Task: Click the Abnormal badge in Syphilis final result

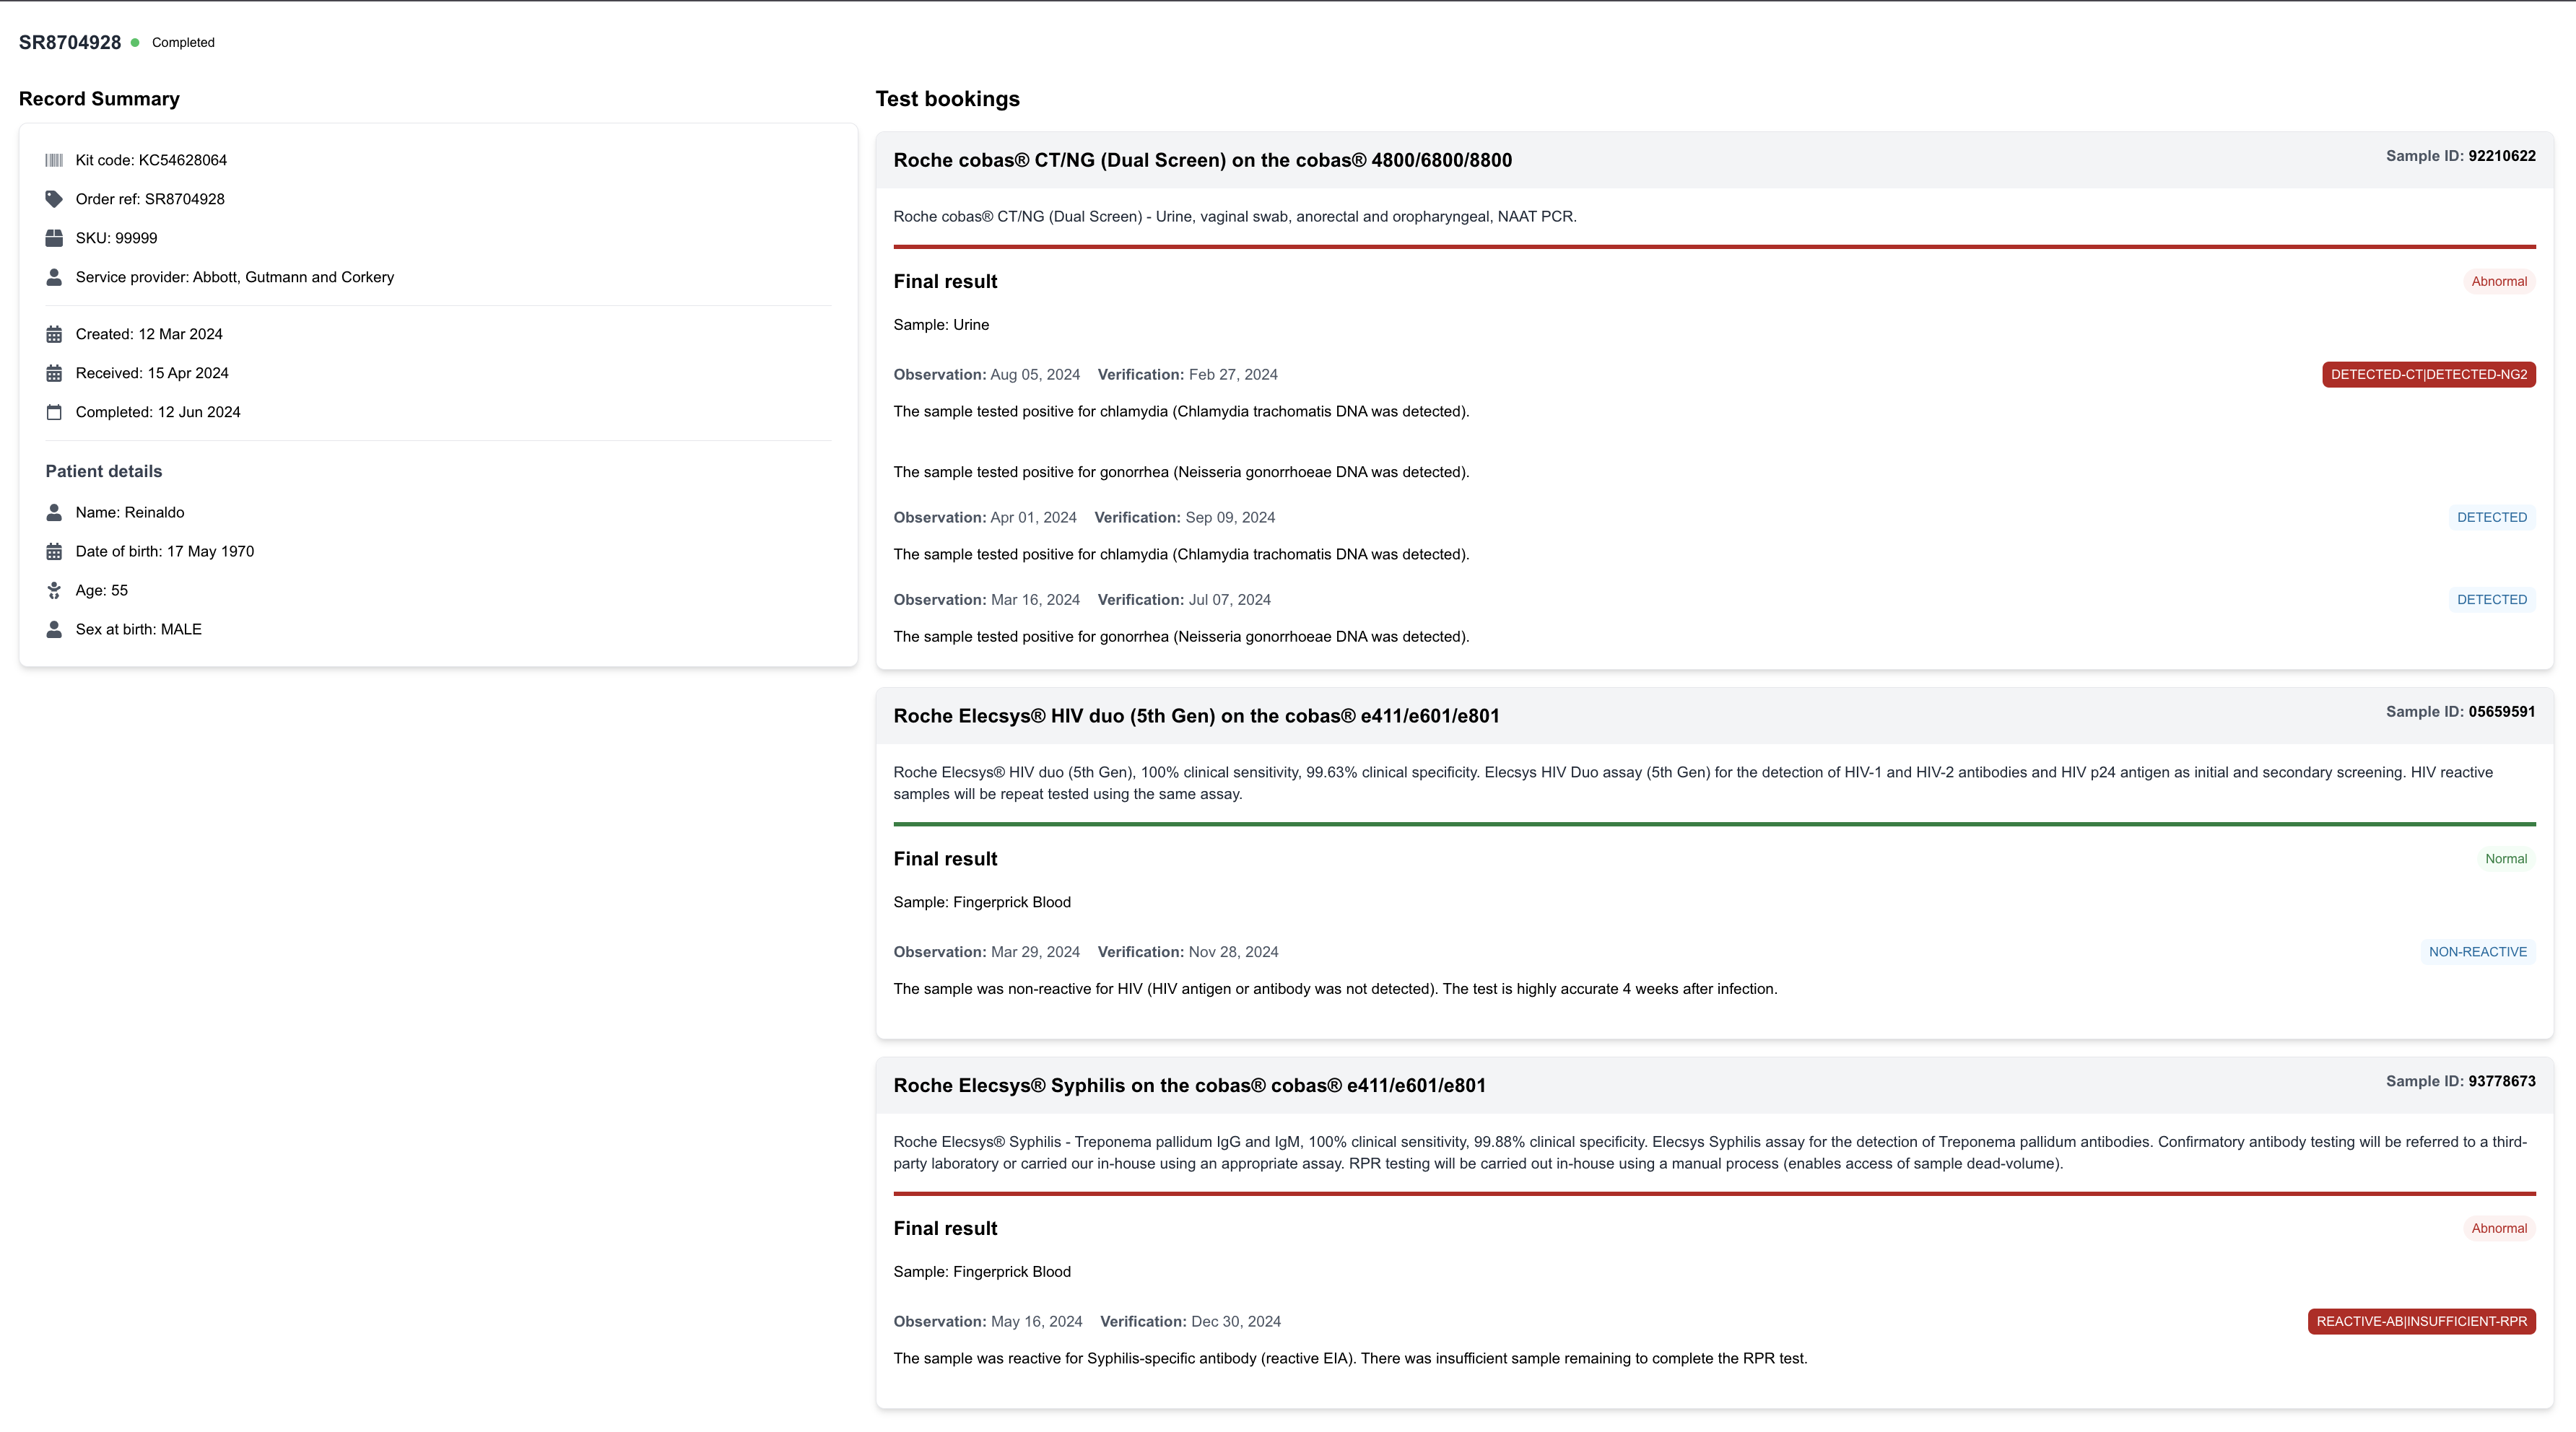Action: (2499, 1228)
